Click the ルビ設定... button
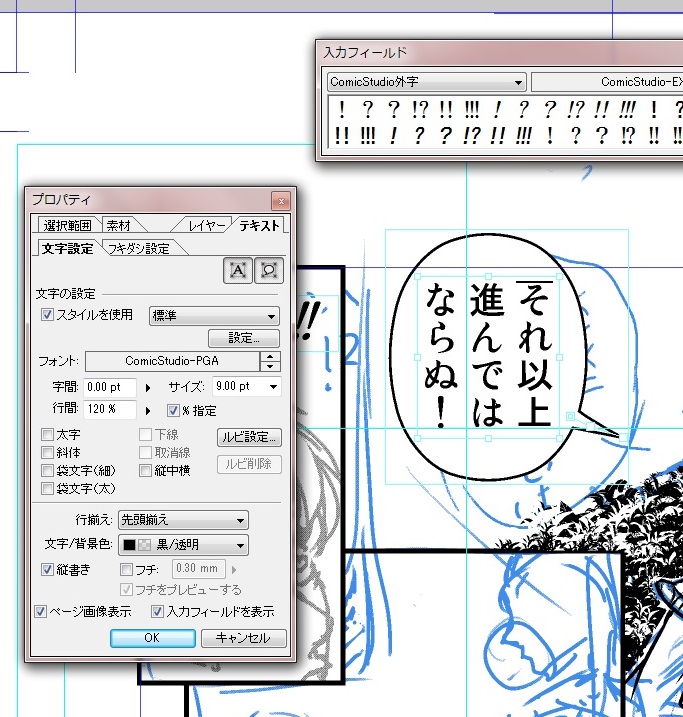 (x=249, y=437)
